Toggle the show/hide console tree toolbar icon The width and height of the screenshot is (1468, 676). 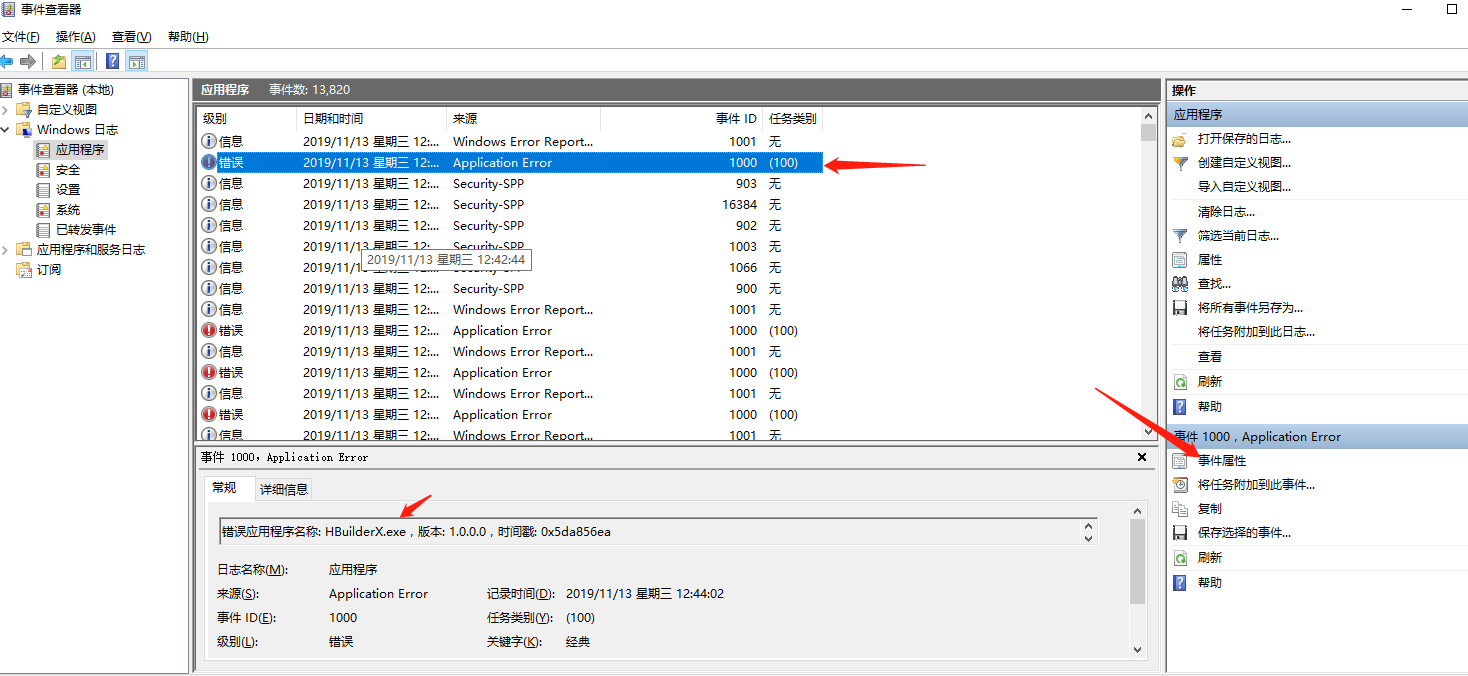click(x=83, y=61)
